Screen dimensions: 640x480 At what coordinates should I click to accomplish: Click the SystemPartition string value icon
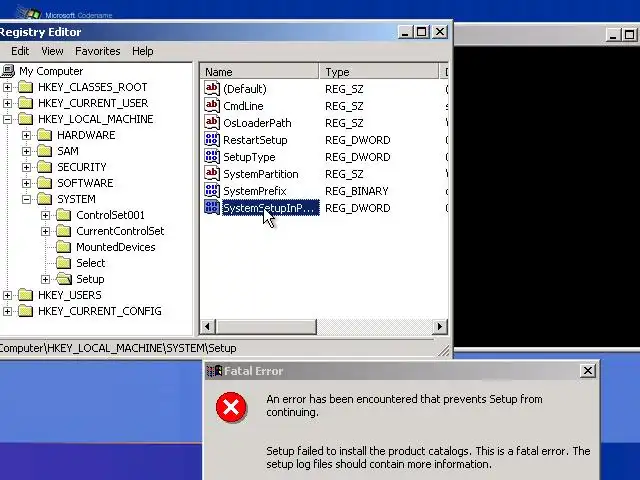pos(212,174)
